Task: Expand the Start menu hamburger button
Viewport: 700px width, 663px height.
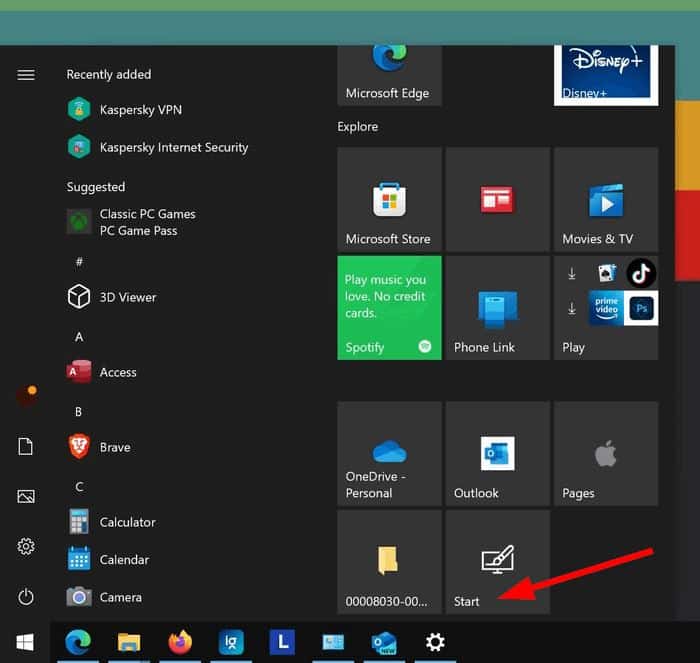Action: [x=25, y=74]
